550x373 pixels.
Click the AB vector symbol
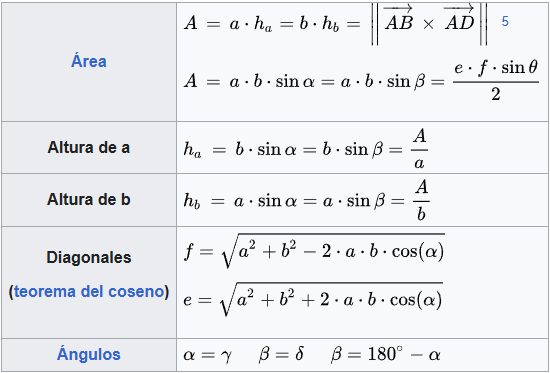[x=398, y=18]
